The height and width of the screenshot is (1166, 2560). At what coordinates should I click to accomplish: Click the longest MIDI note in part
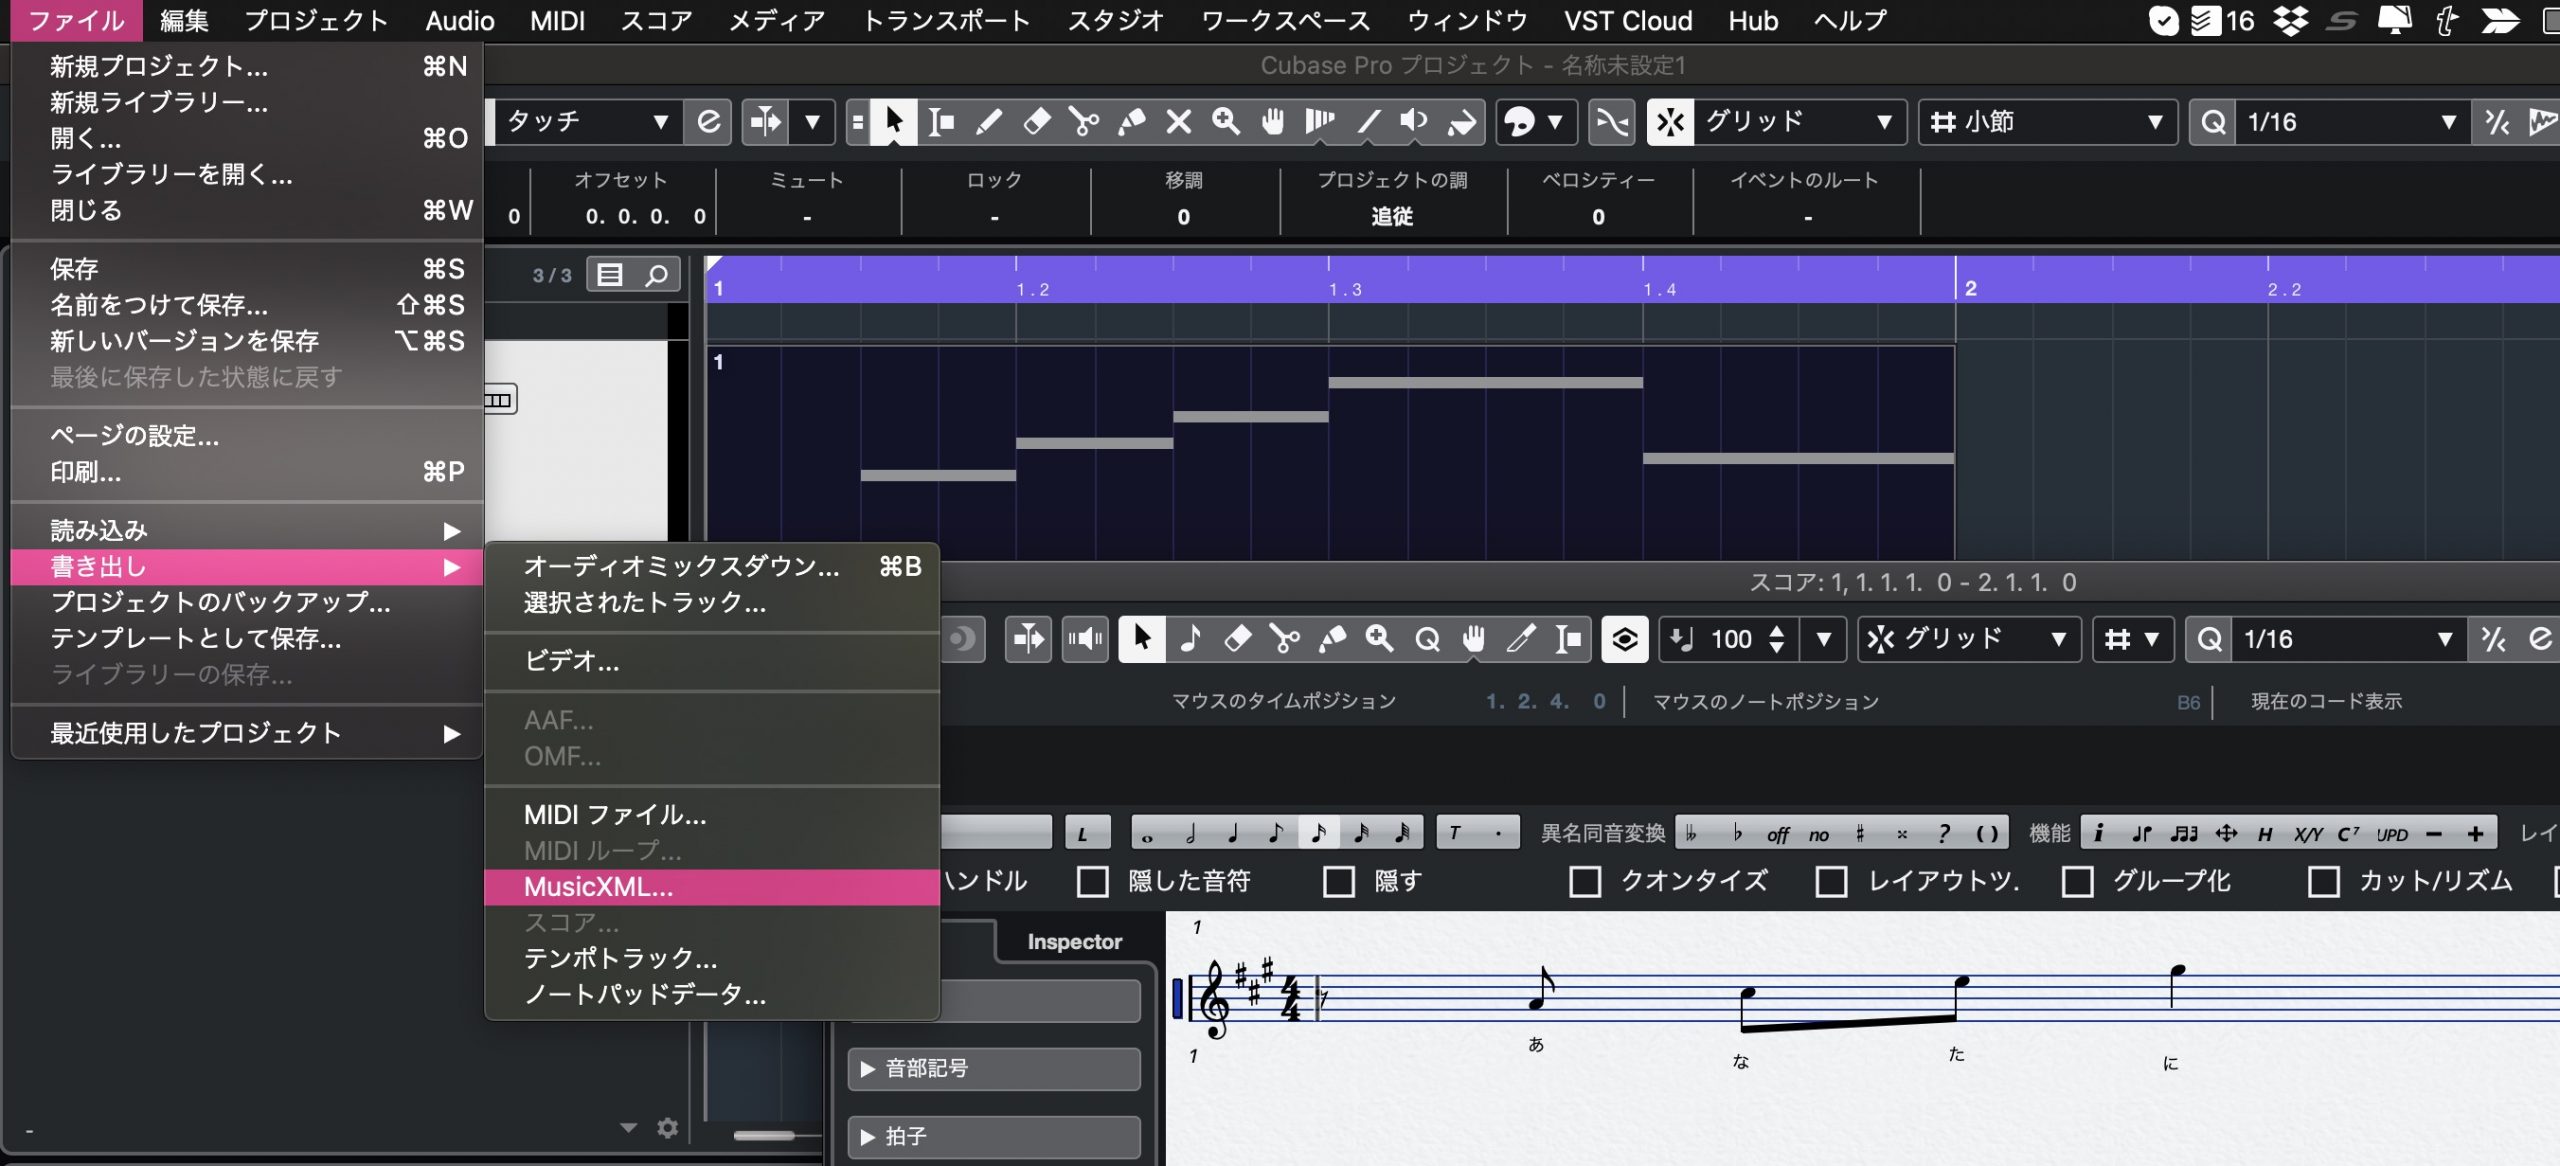[1485, 382]
